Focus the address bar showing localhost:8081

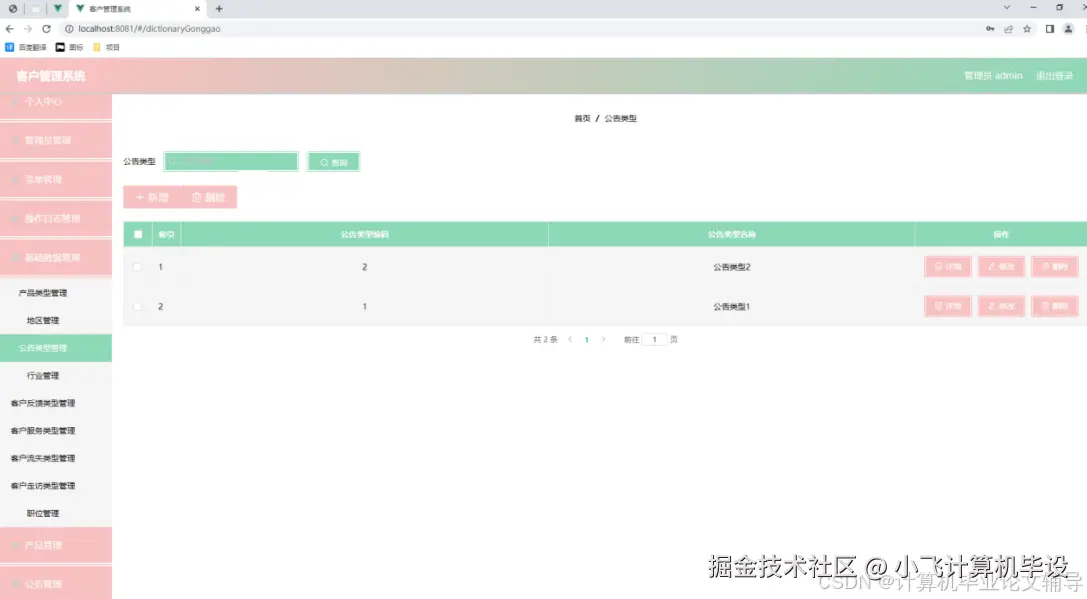(149, 29)
